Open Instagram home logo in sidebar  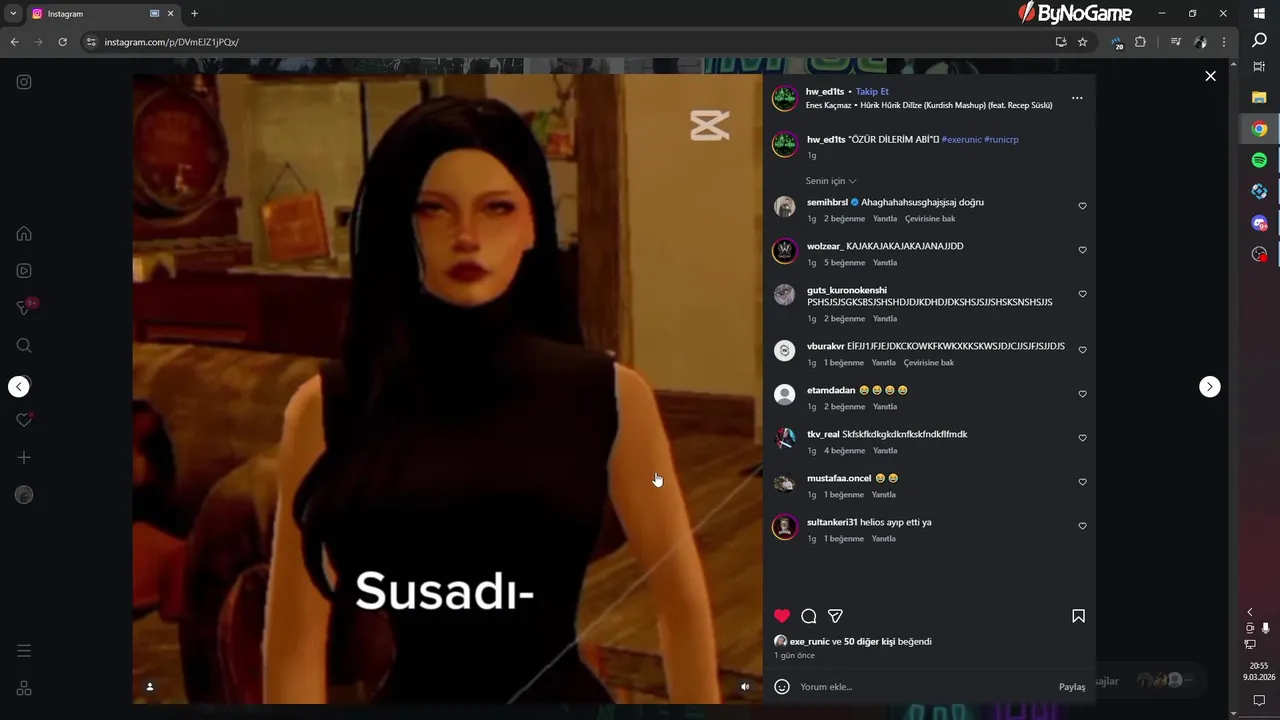coord(24,82)
